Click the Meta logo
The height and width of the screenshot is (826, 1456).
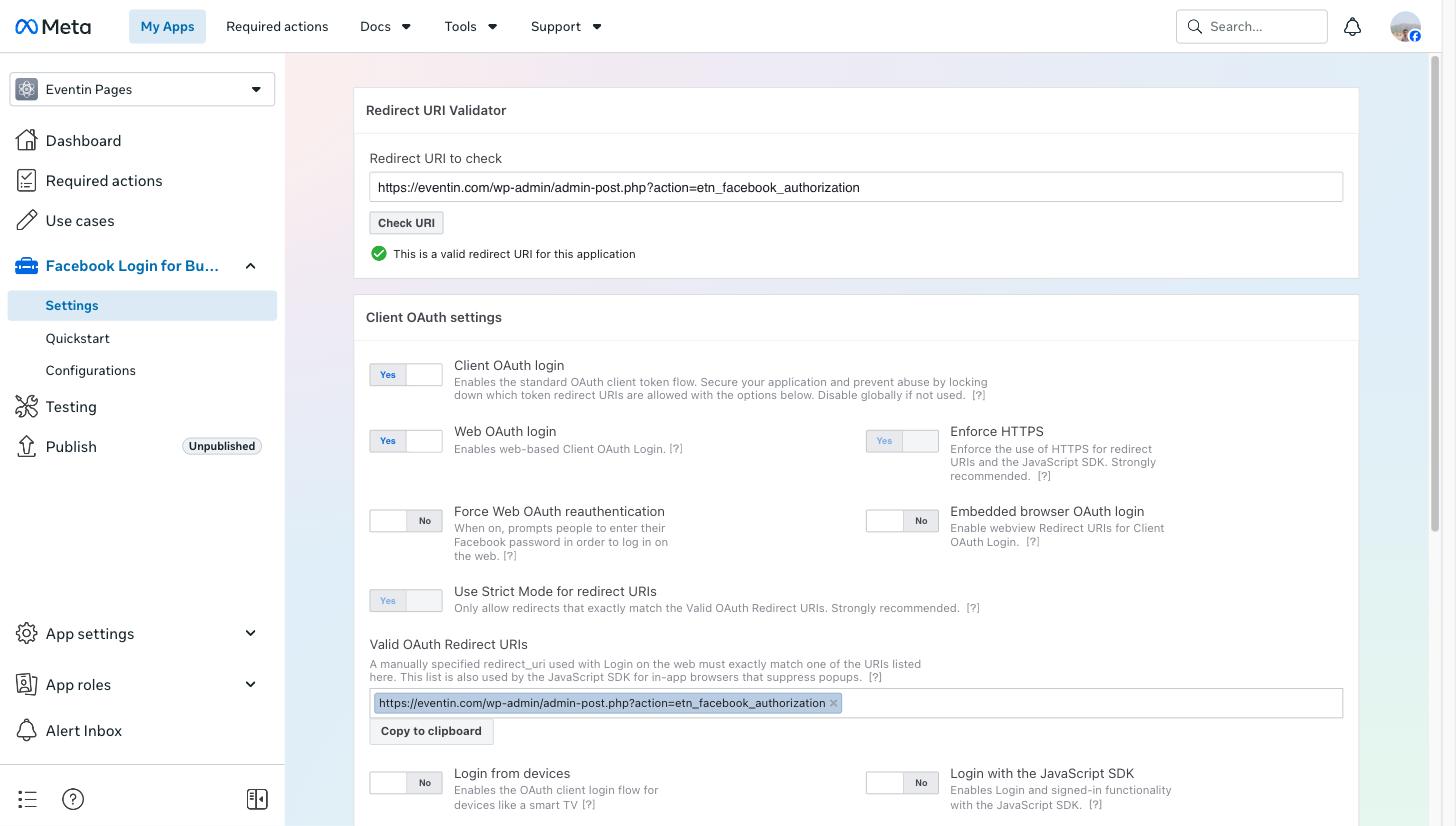53,27
